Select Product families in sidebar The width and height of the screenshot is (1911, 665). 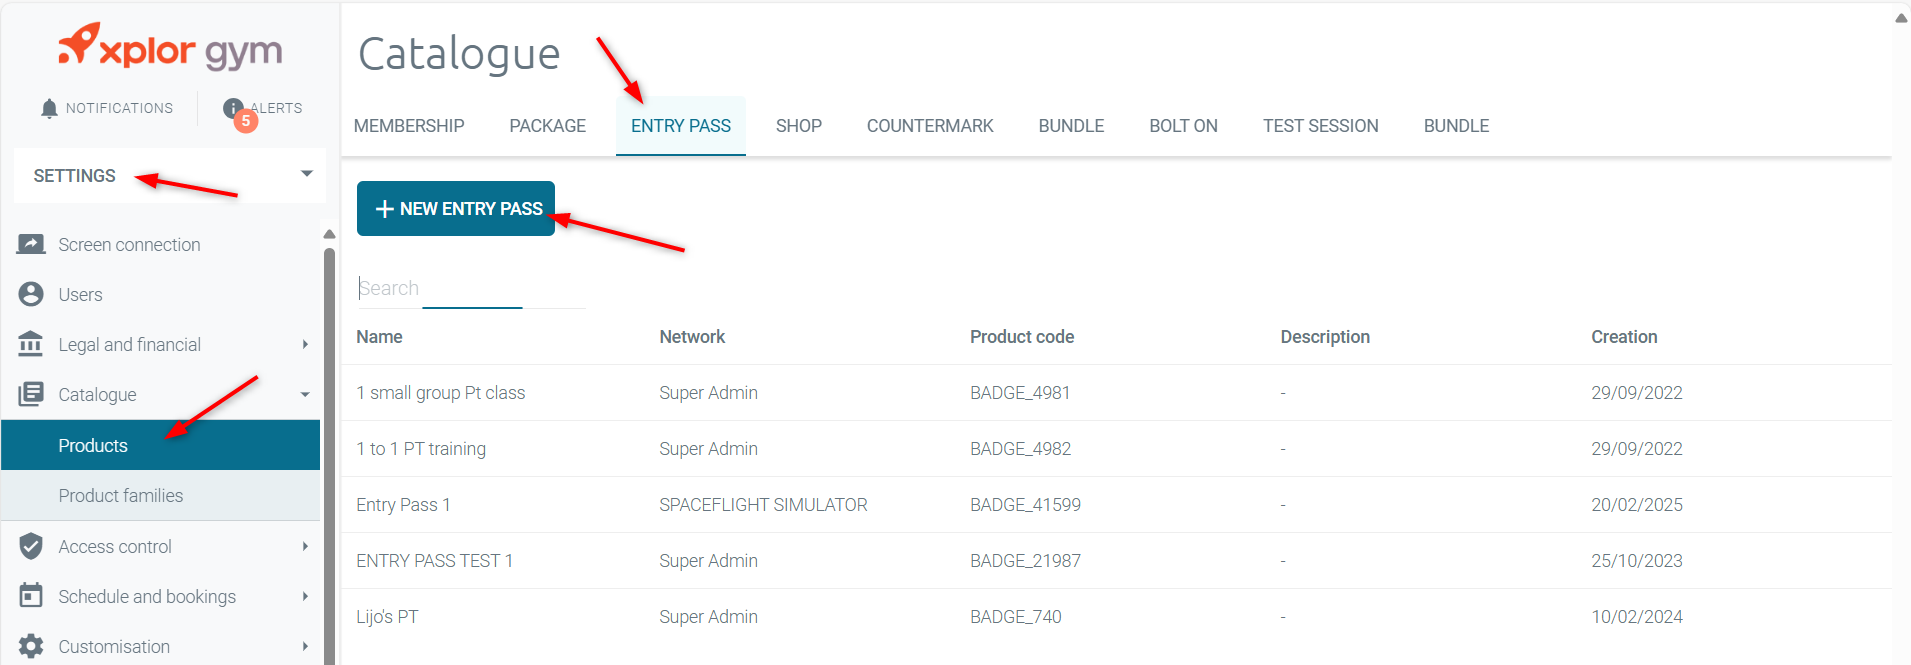tap(121, 495)
